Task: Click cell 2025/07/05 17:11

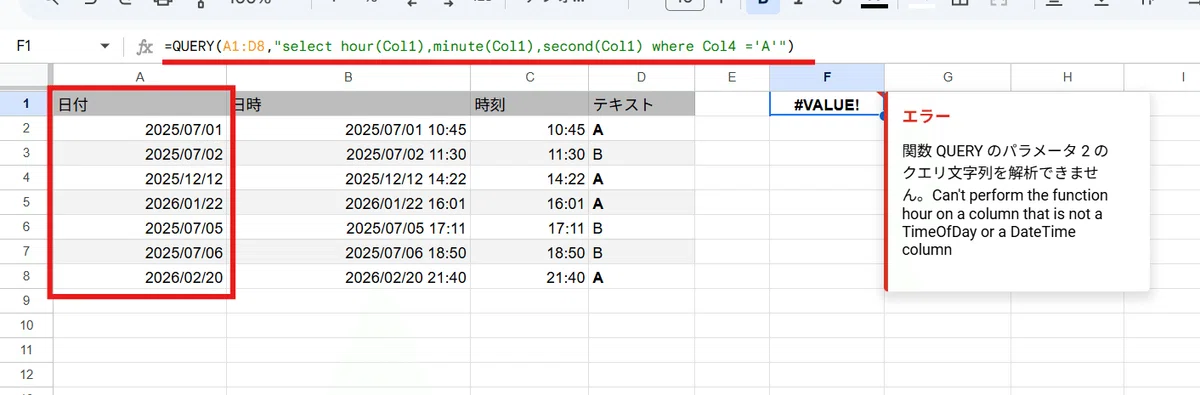Action: 348,227
